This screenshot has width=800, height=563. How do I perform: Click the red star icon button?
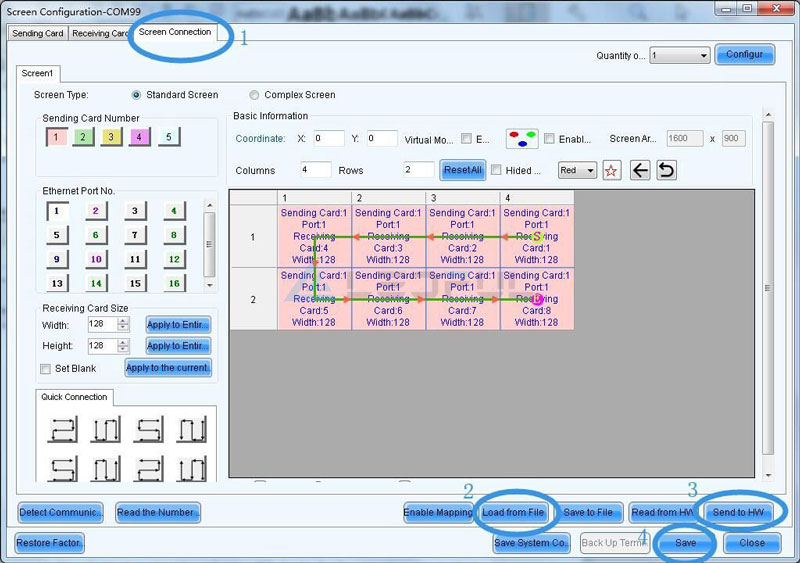(x=612, y=170)
